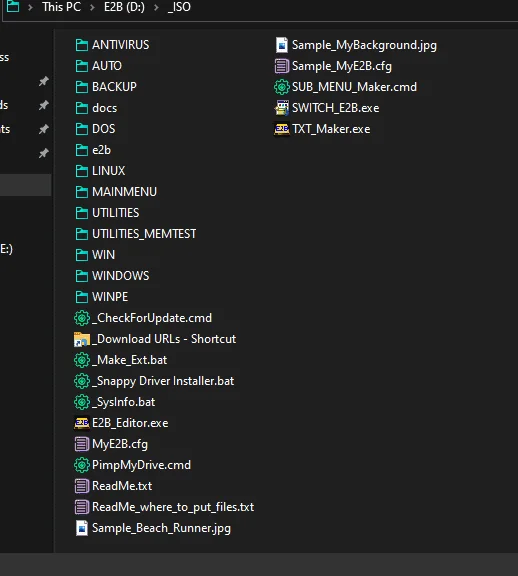Image resolution: width=518 pixels, height=576 pixels.
Task: Select the ReadMe_where_to_put_files.txt document icon
Action: 82,507
